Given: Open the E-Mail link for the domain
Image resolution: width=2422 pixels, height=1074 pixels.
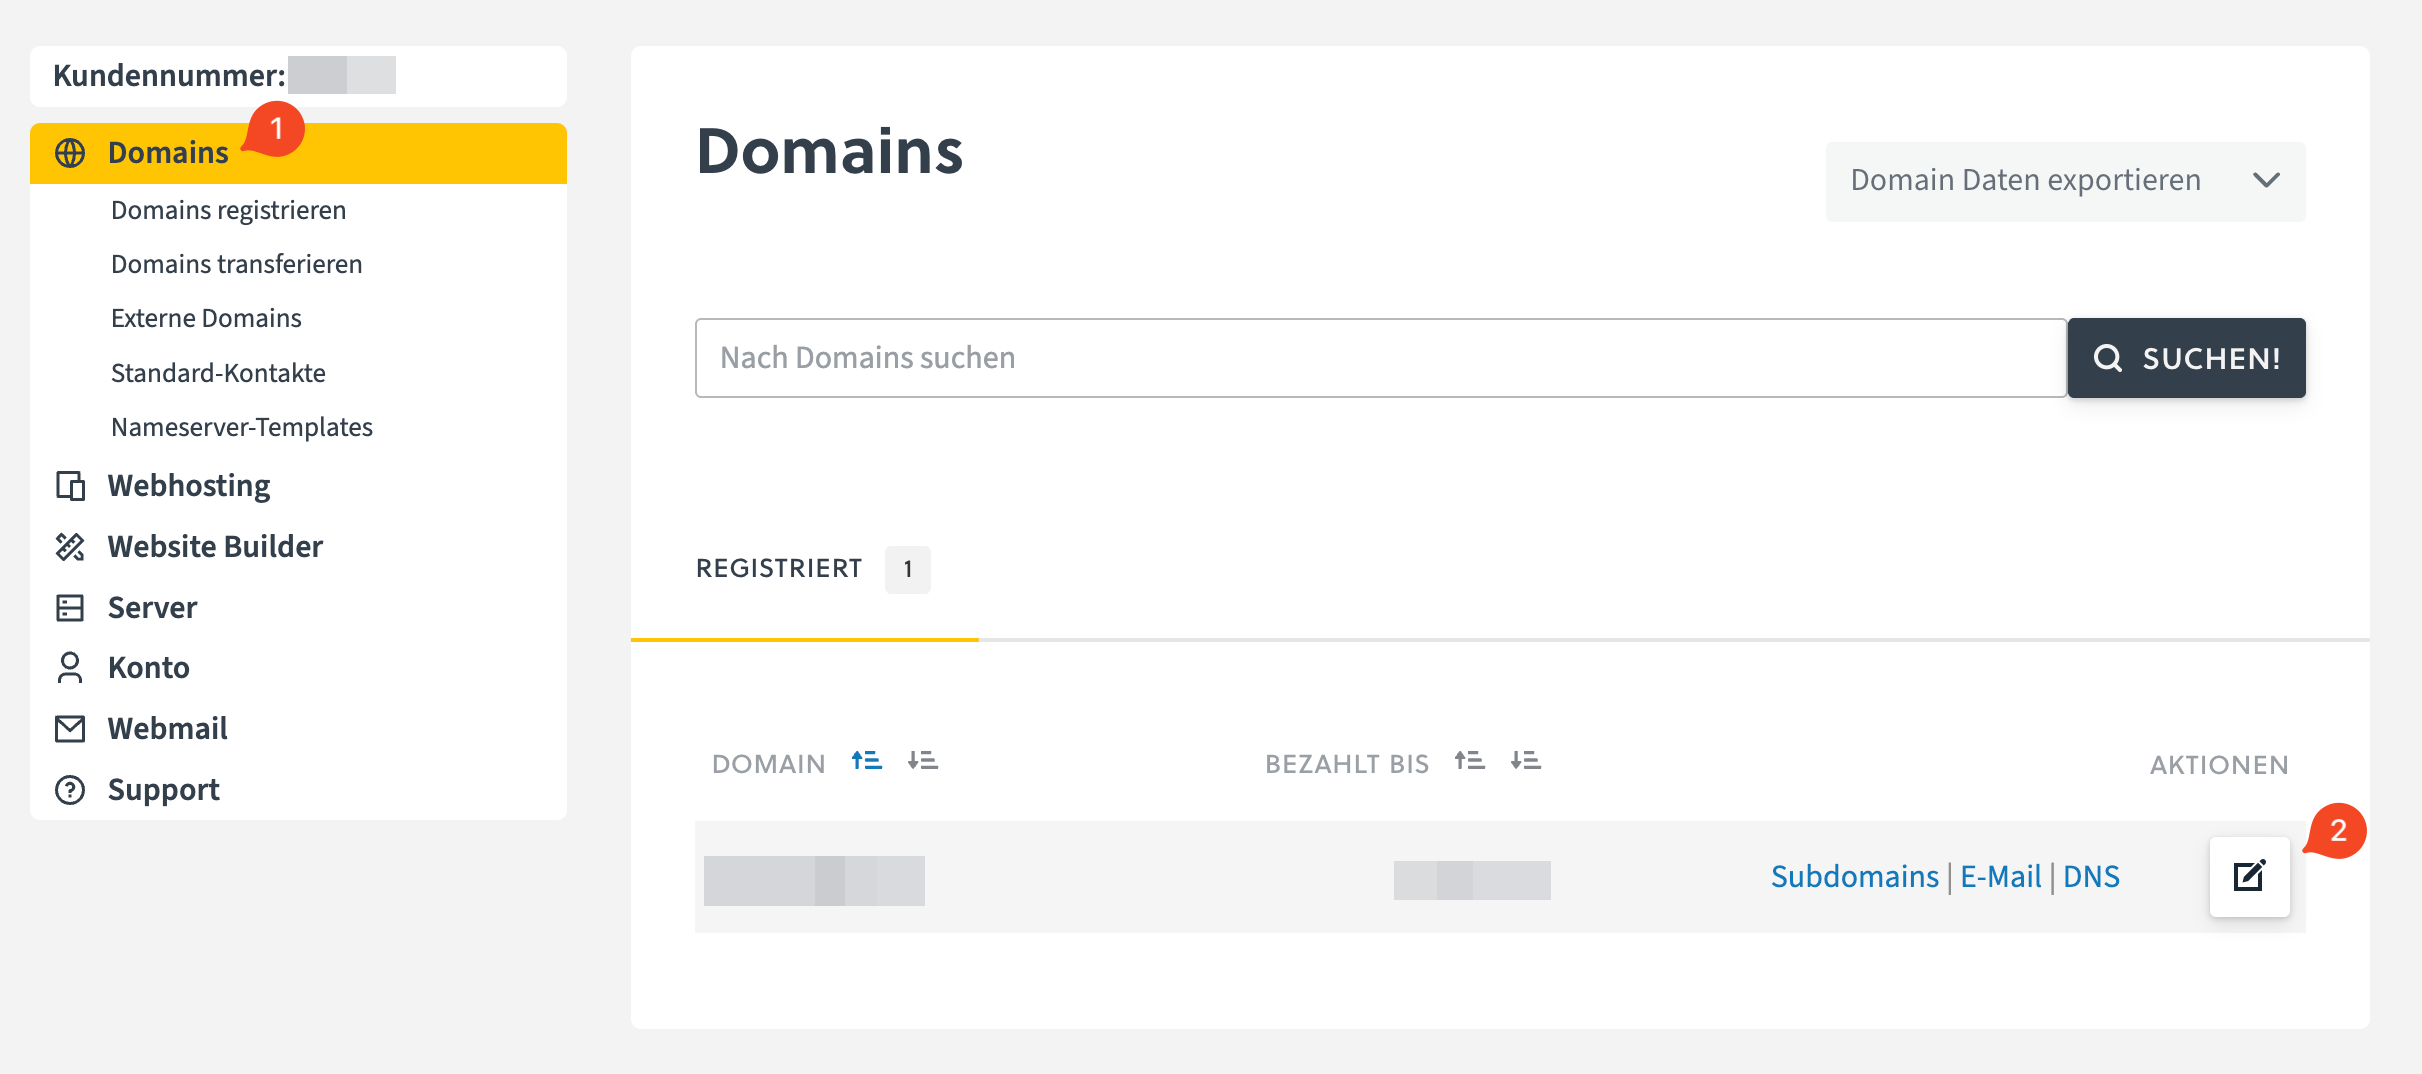Looking at the screenshot, I should pos(2000,877).
